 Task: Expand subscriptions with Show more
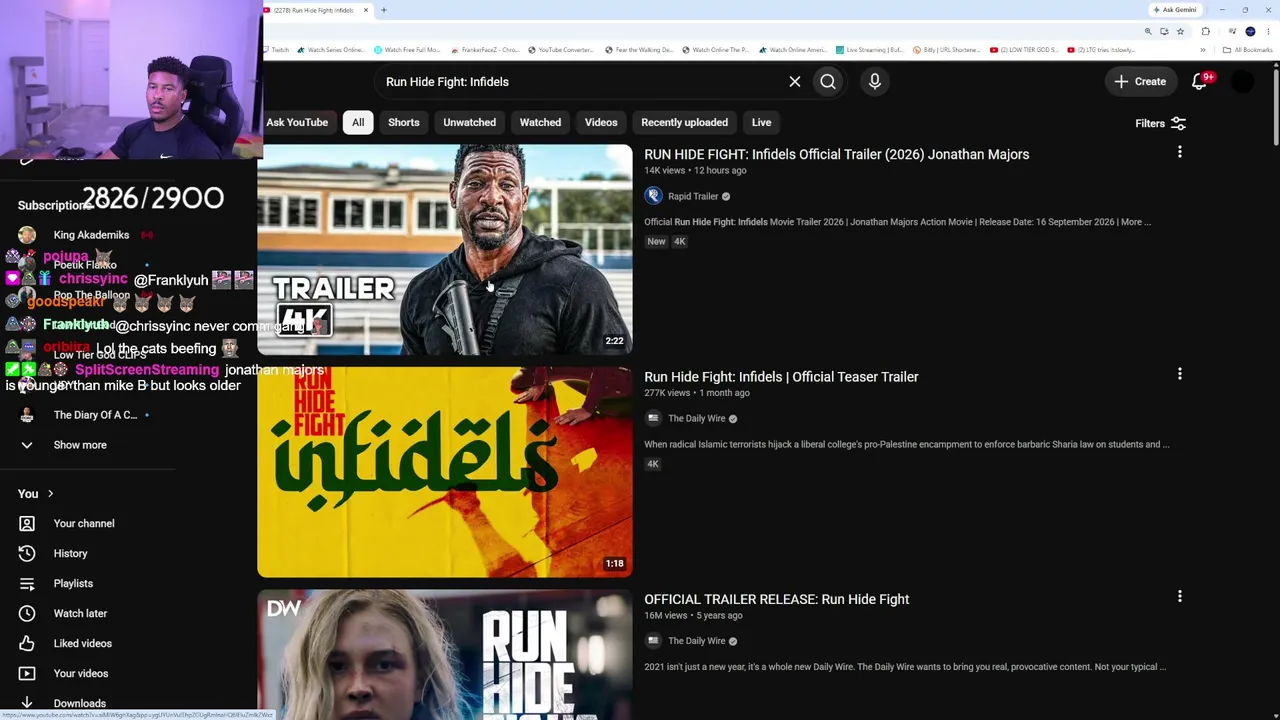(80, 445)
